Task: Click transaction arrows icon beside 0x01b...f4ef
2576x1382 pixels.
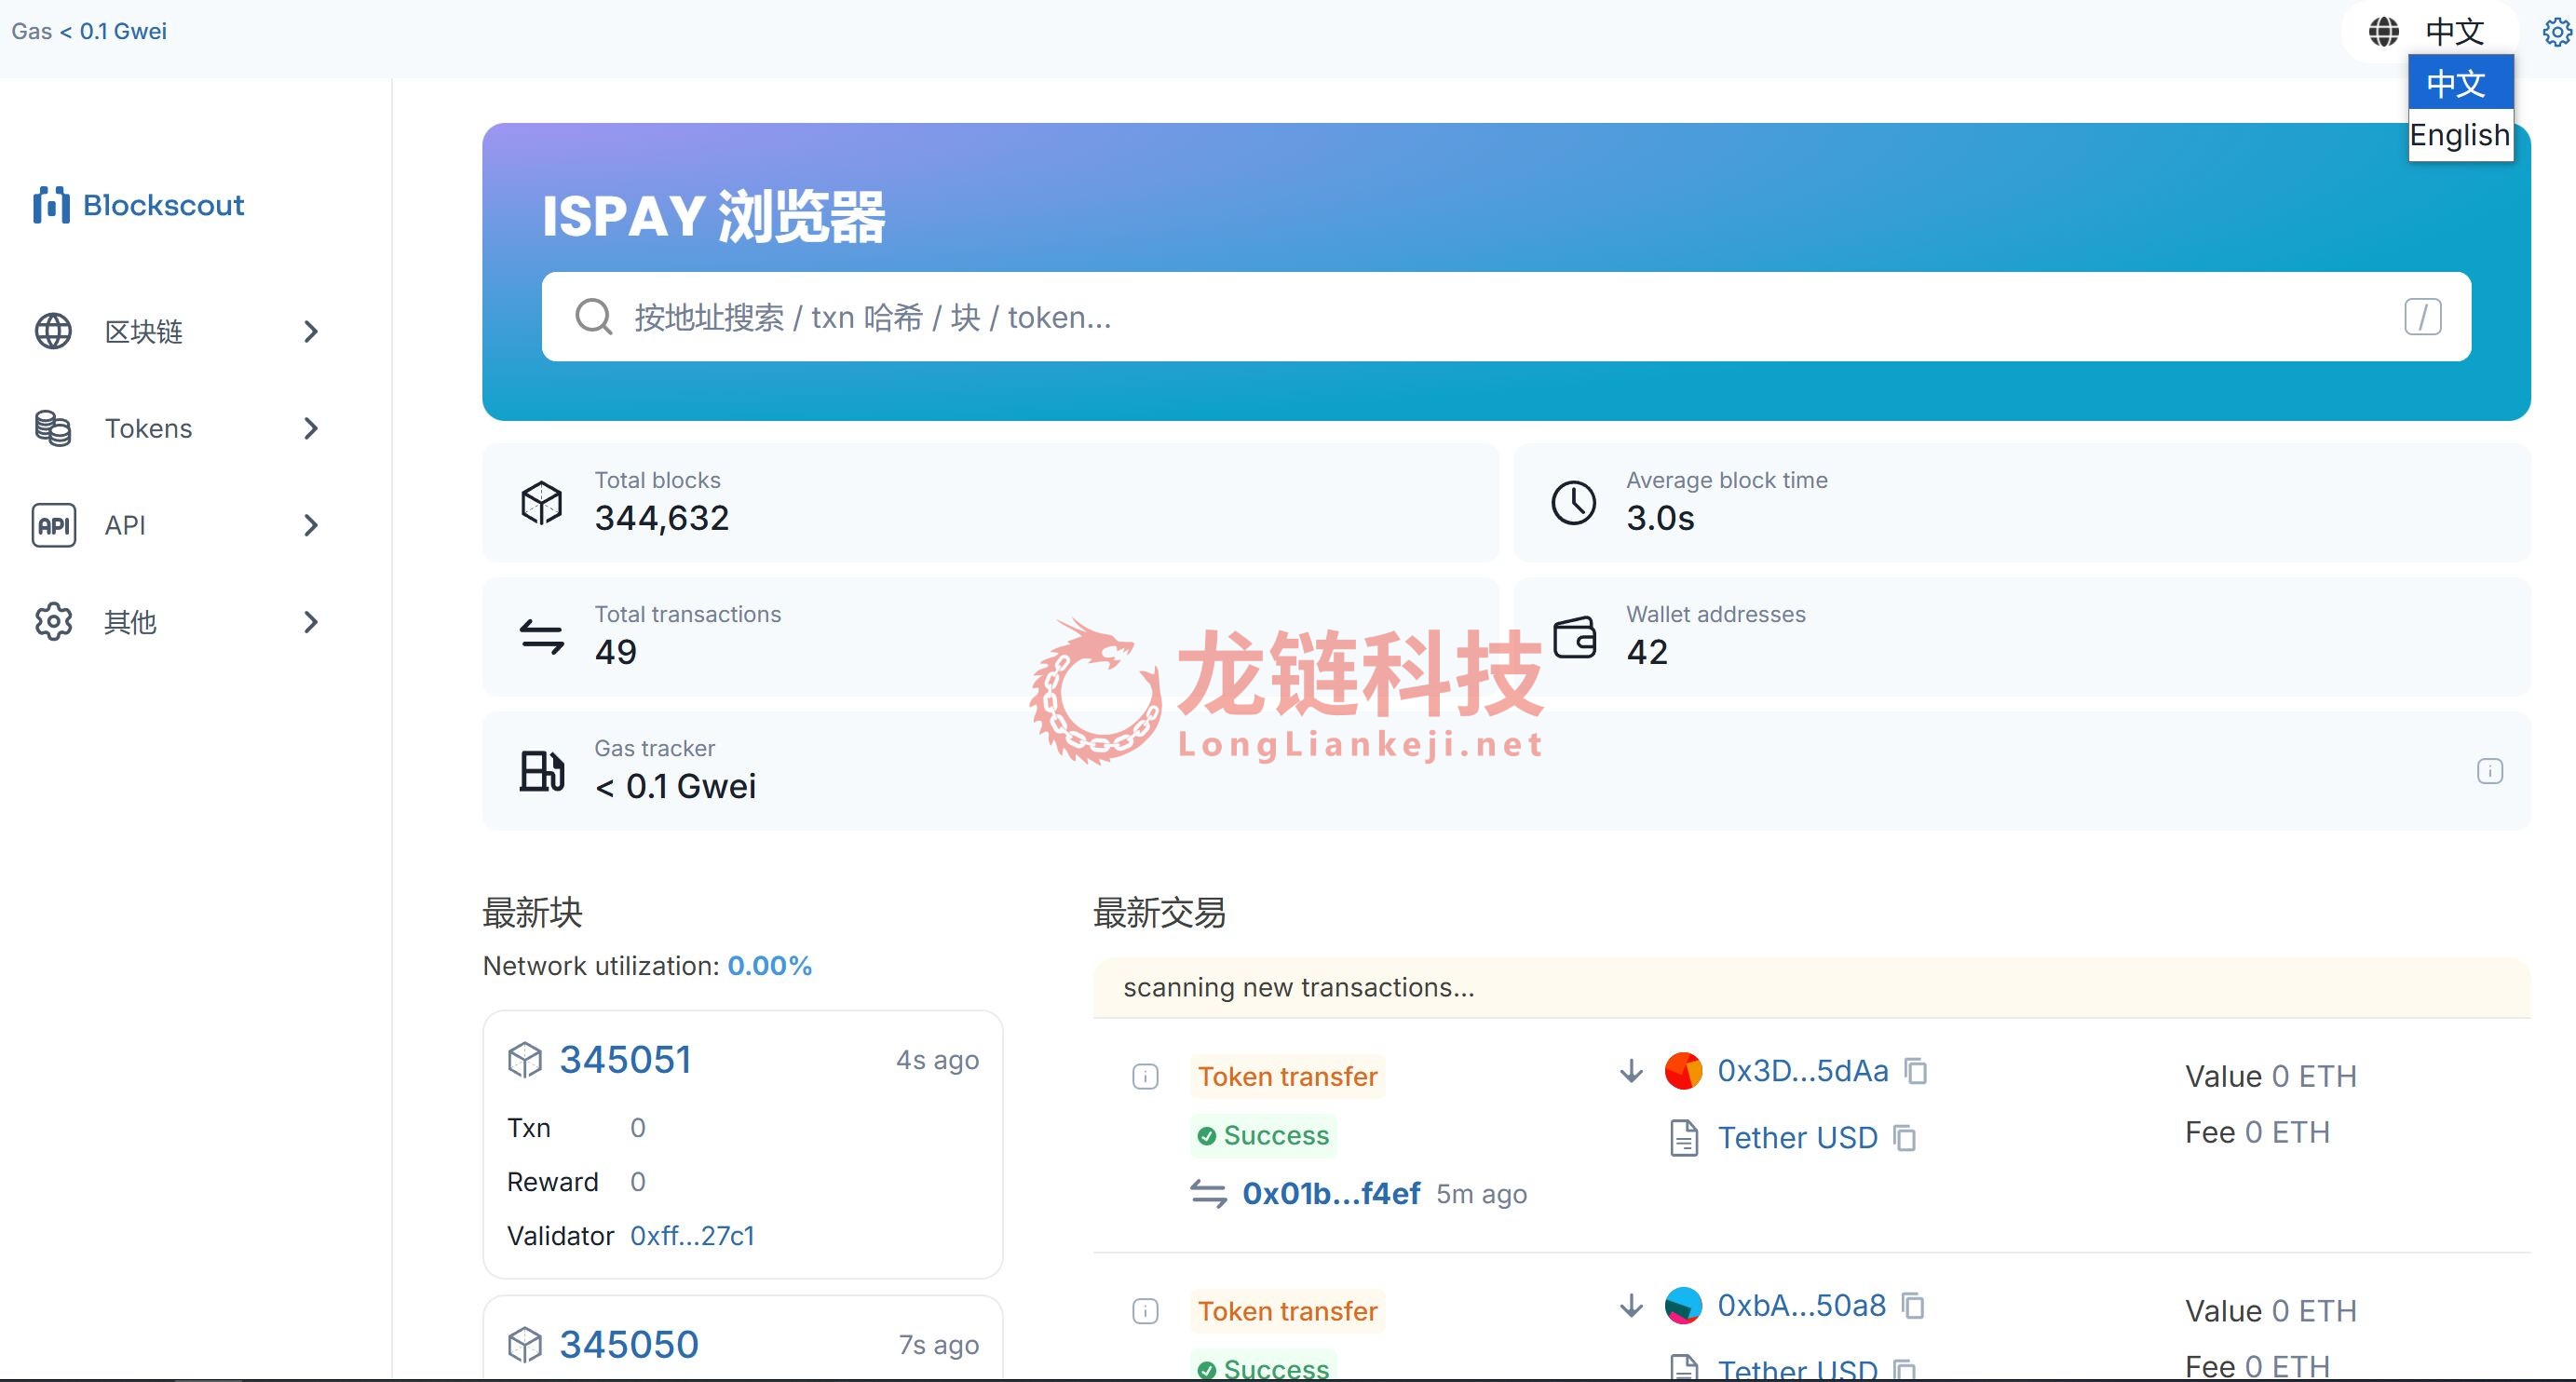Action: click(1208, 1193)
